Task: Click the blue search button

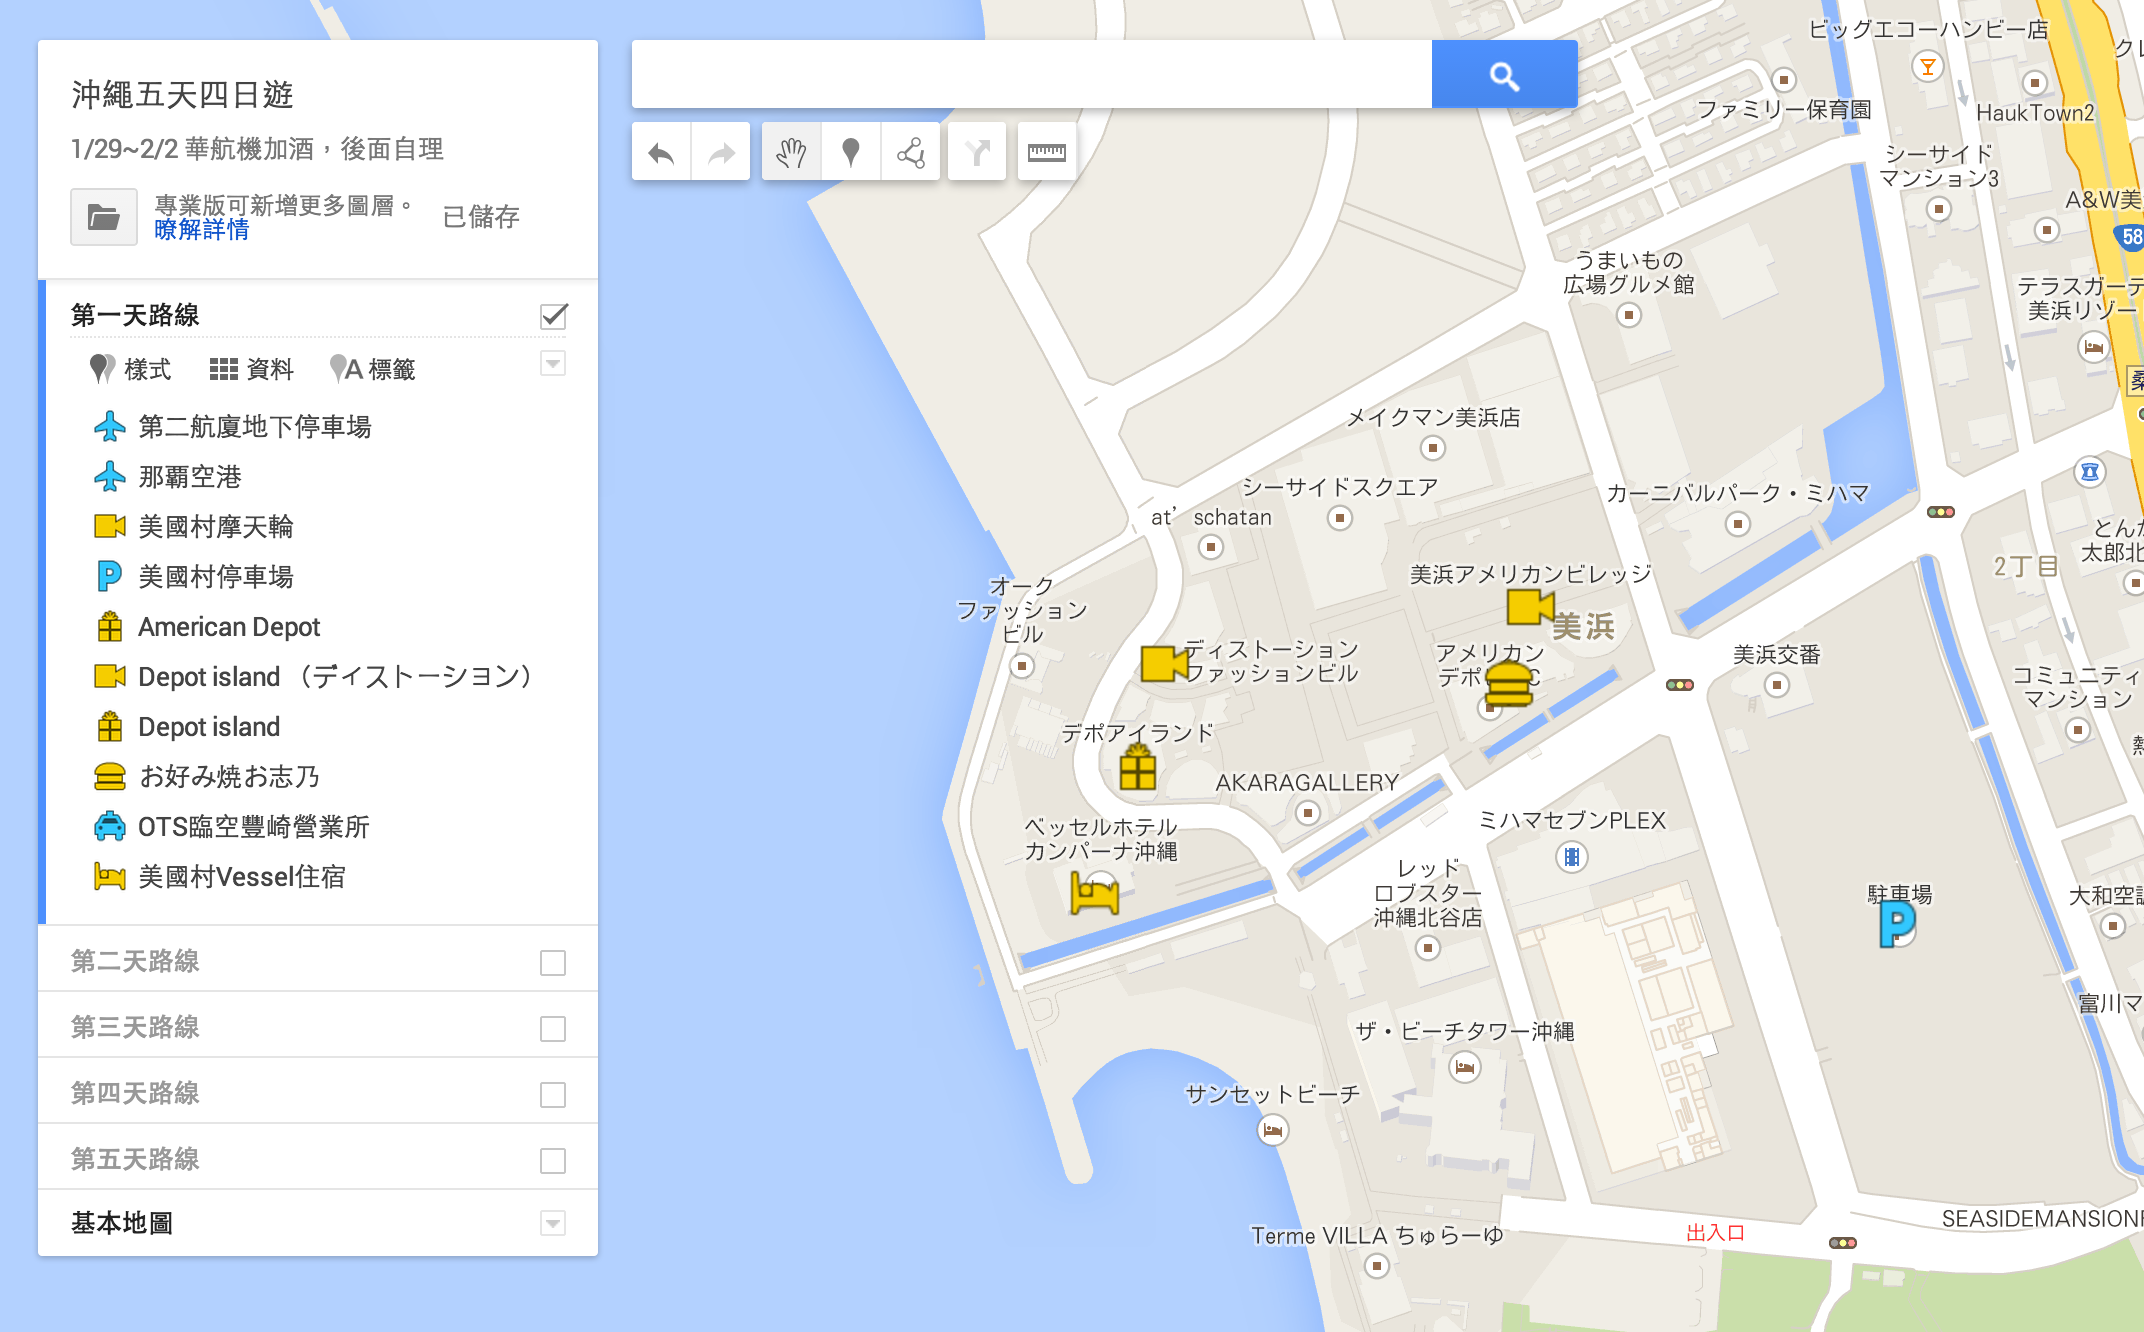Action: coord(1504,75)
